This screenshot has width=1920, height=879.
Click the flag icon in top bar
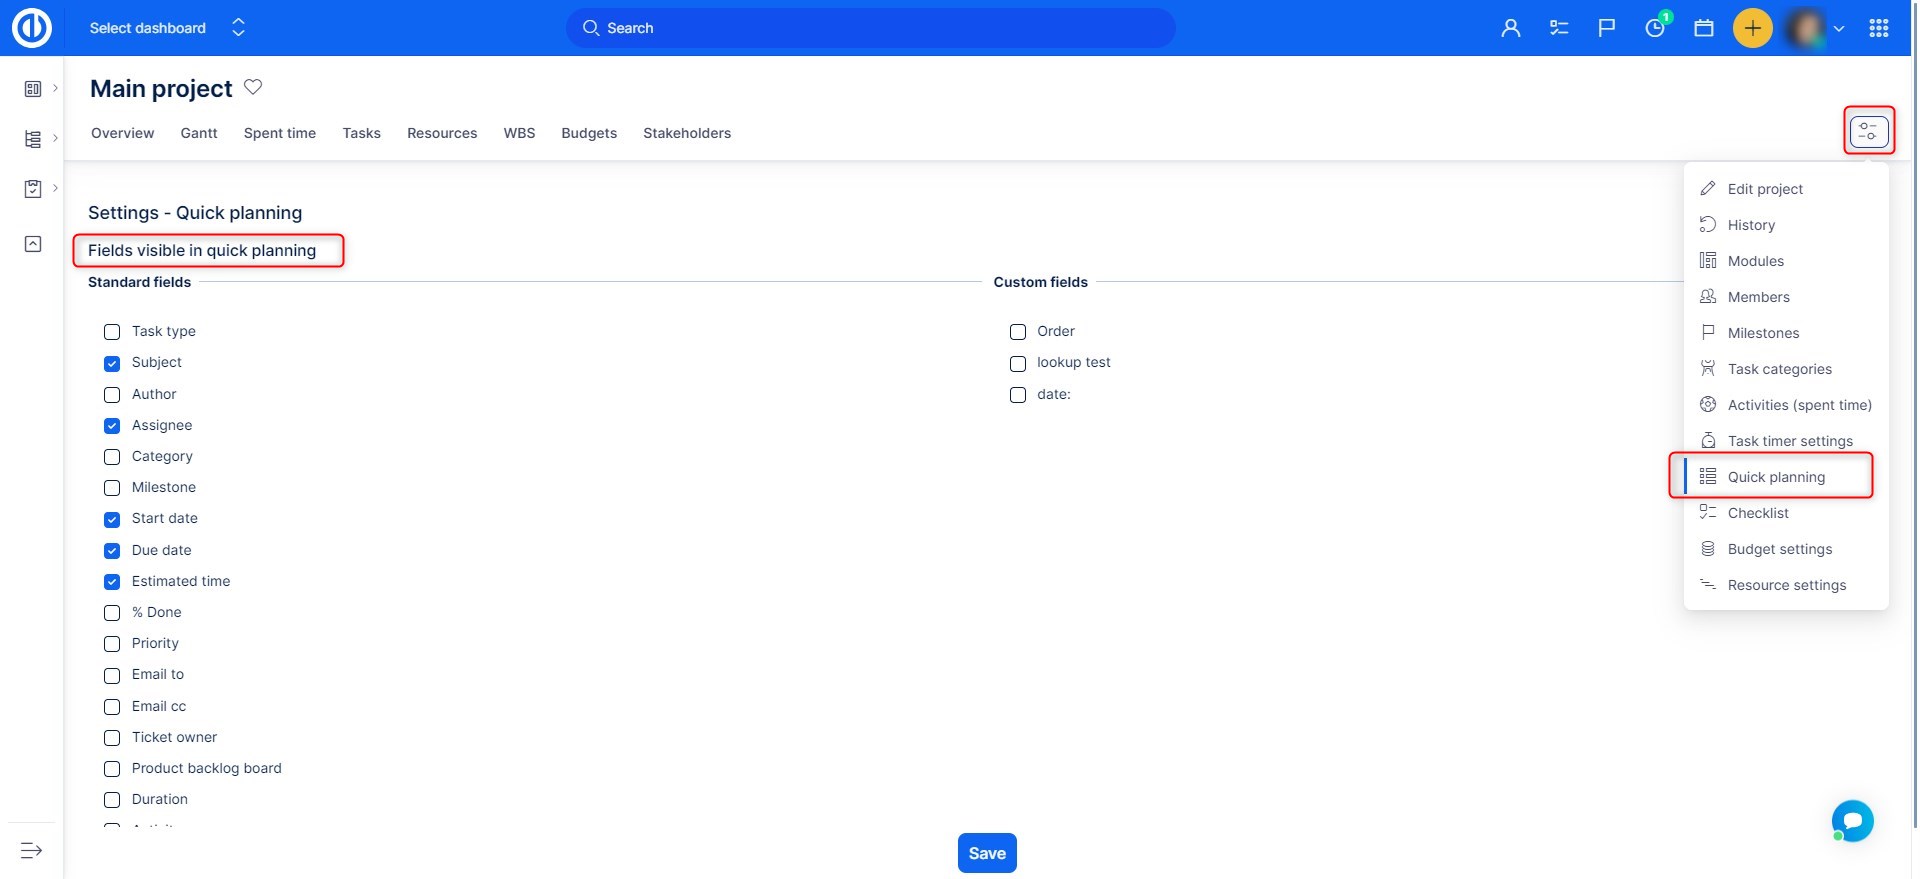click(1607, 28)
